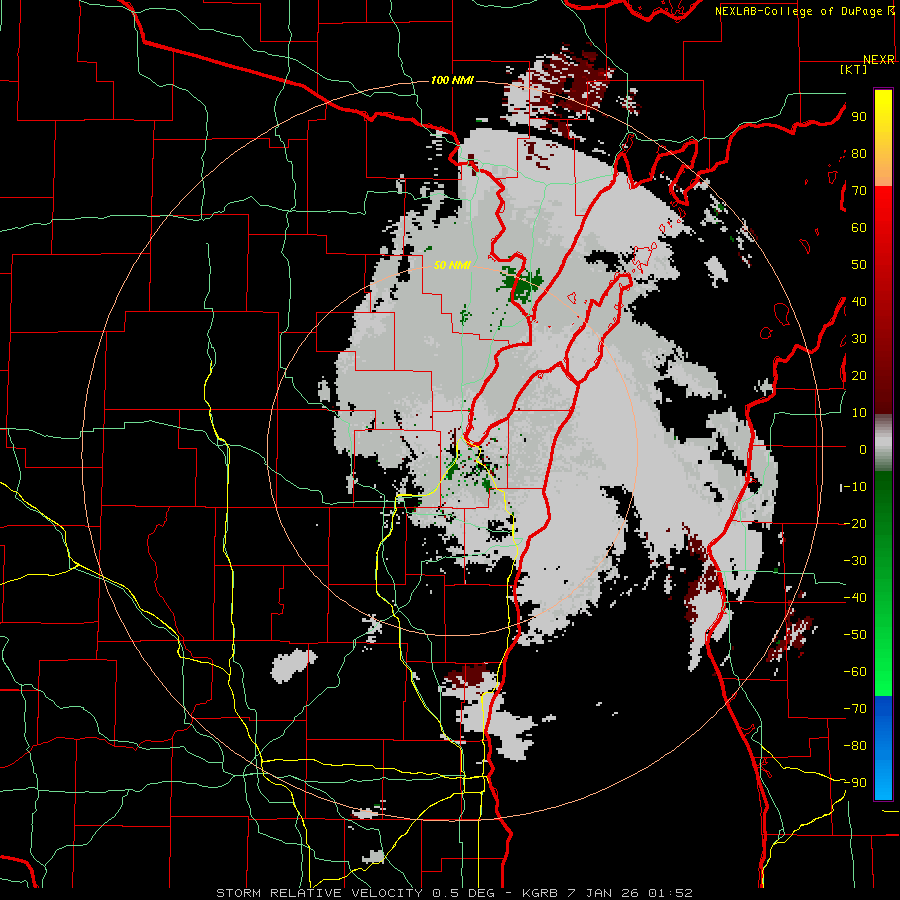Select the 10 value on velocity scale

(859, 413)
